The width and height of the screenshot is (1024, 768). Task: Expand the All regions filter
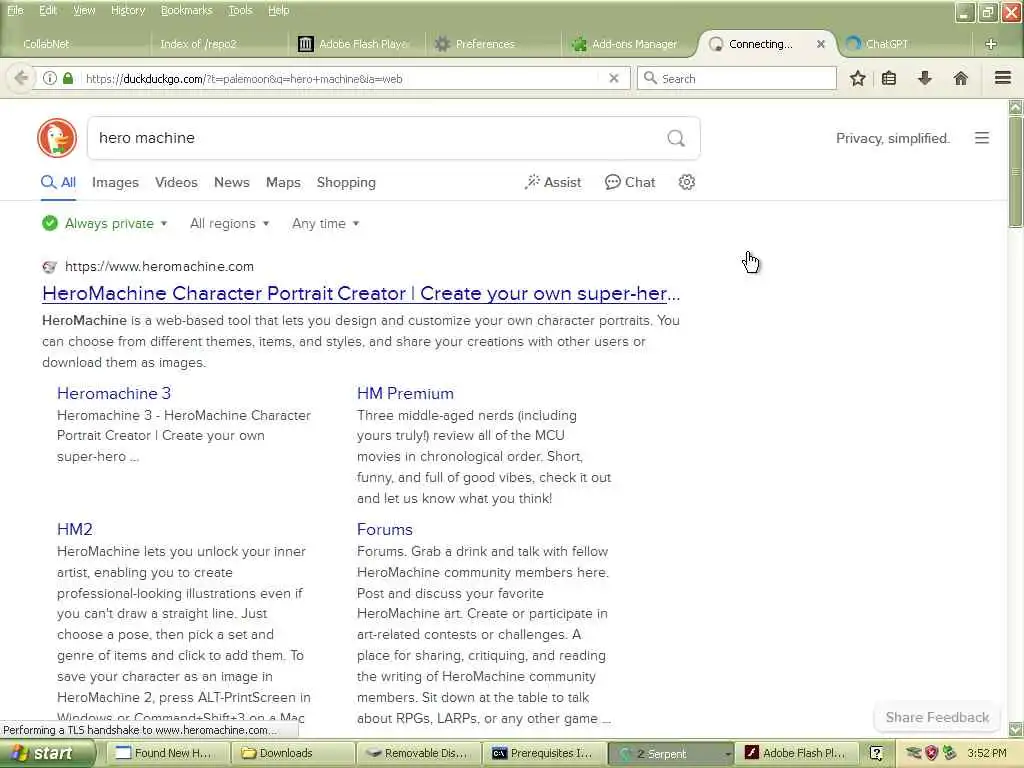229,223
